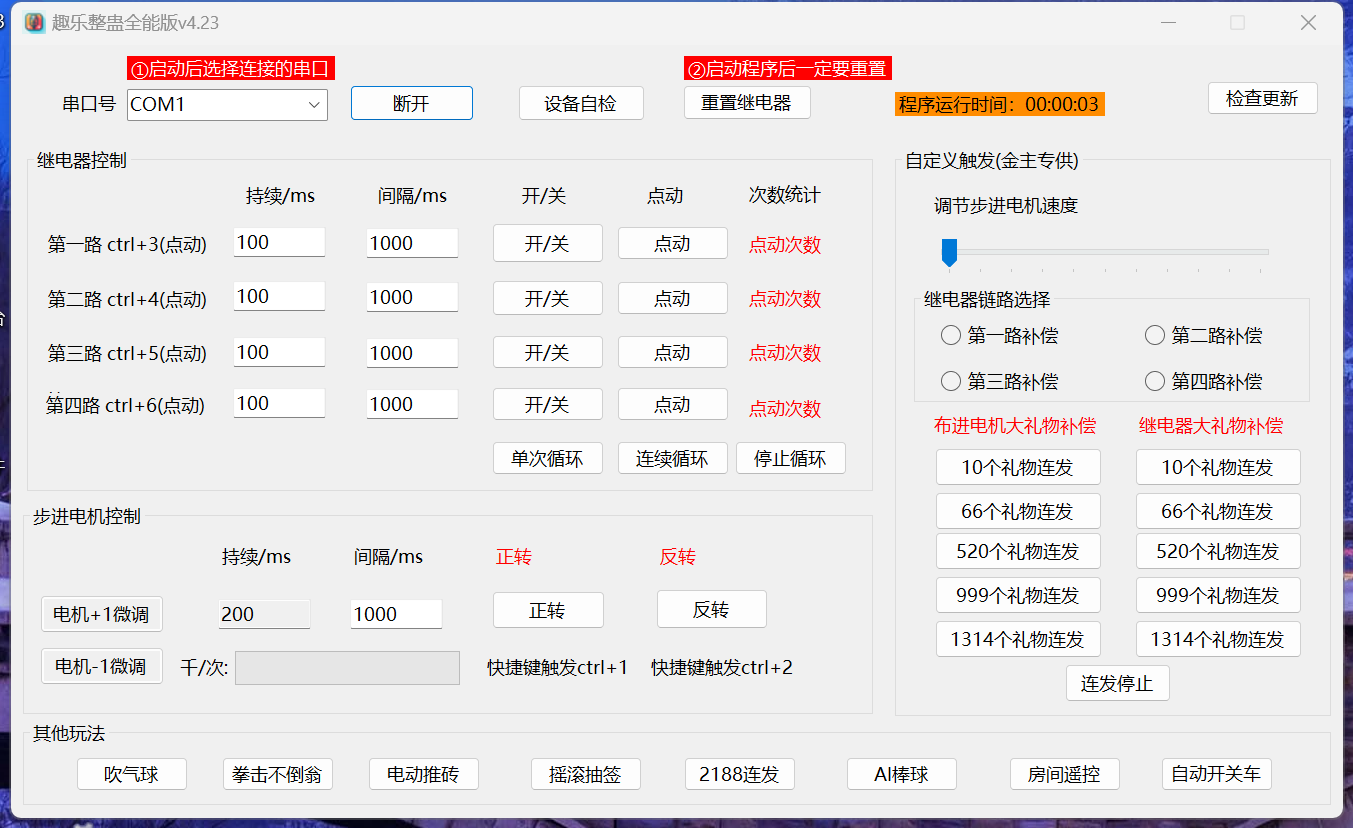Fire the stepper 1314个礼物连发 burst

(x=1018, y=639)
